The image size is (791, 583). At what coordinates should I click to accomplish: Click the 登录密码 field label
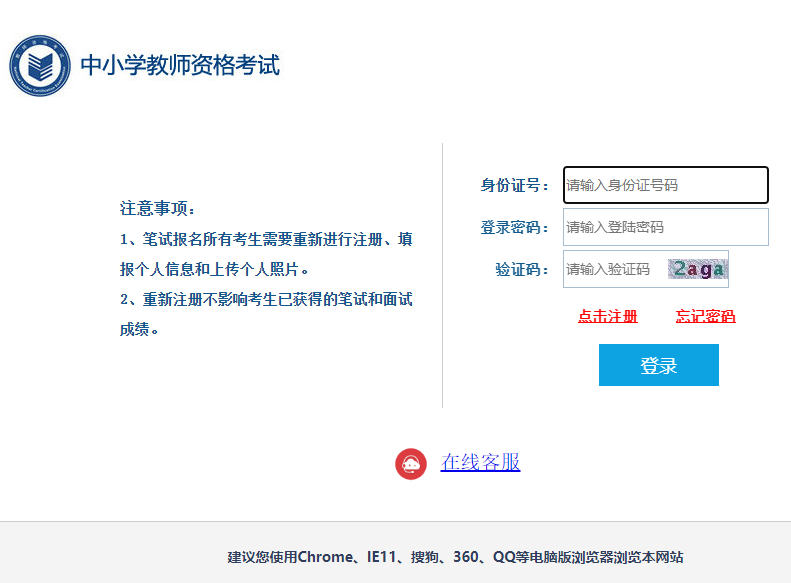pos(514,227)
